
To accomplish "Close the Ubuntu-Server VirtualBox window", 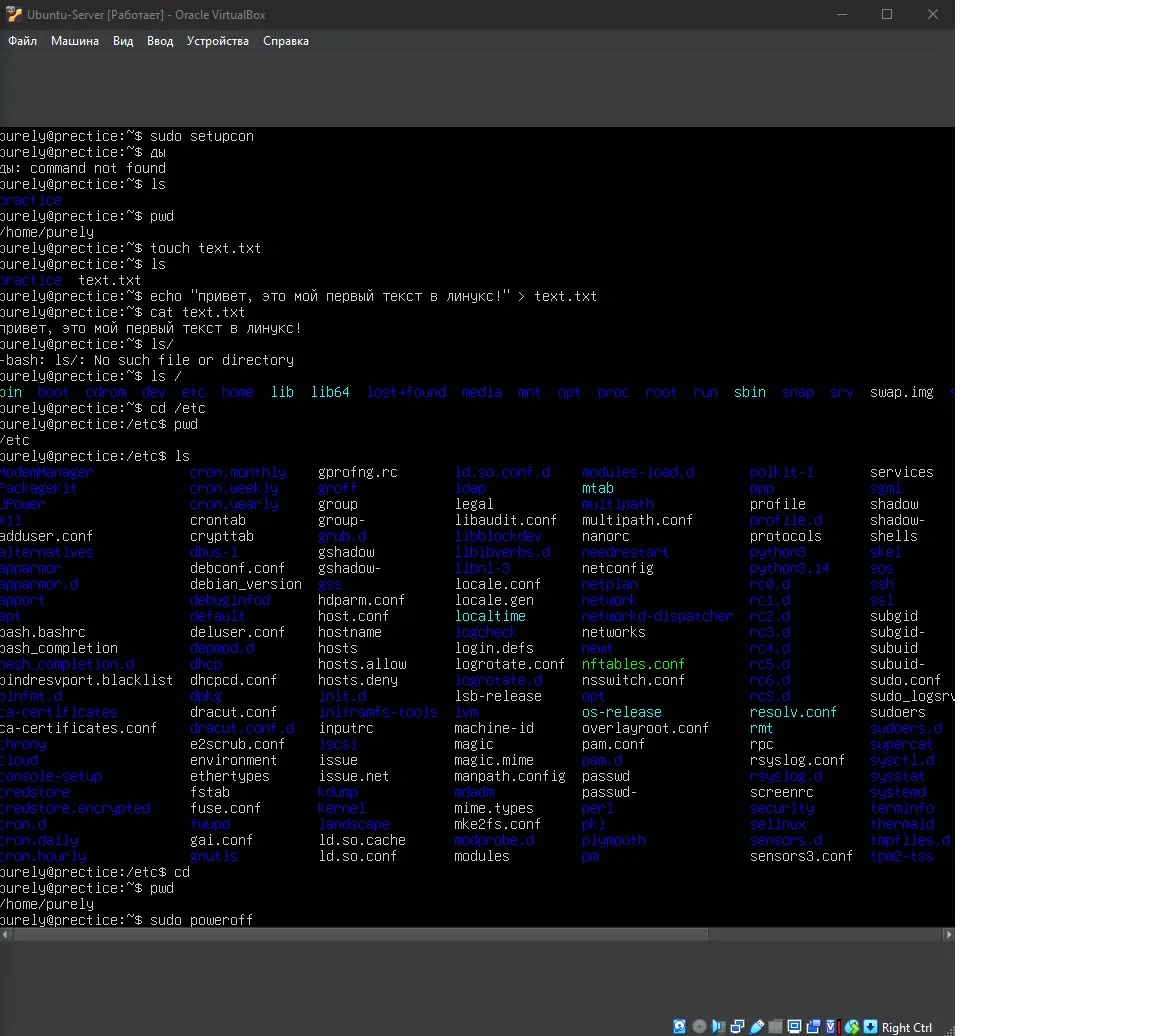I will pos(932,15).
